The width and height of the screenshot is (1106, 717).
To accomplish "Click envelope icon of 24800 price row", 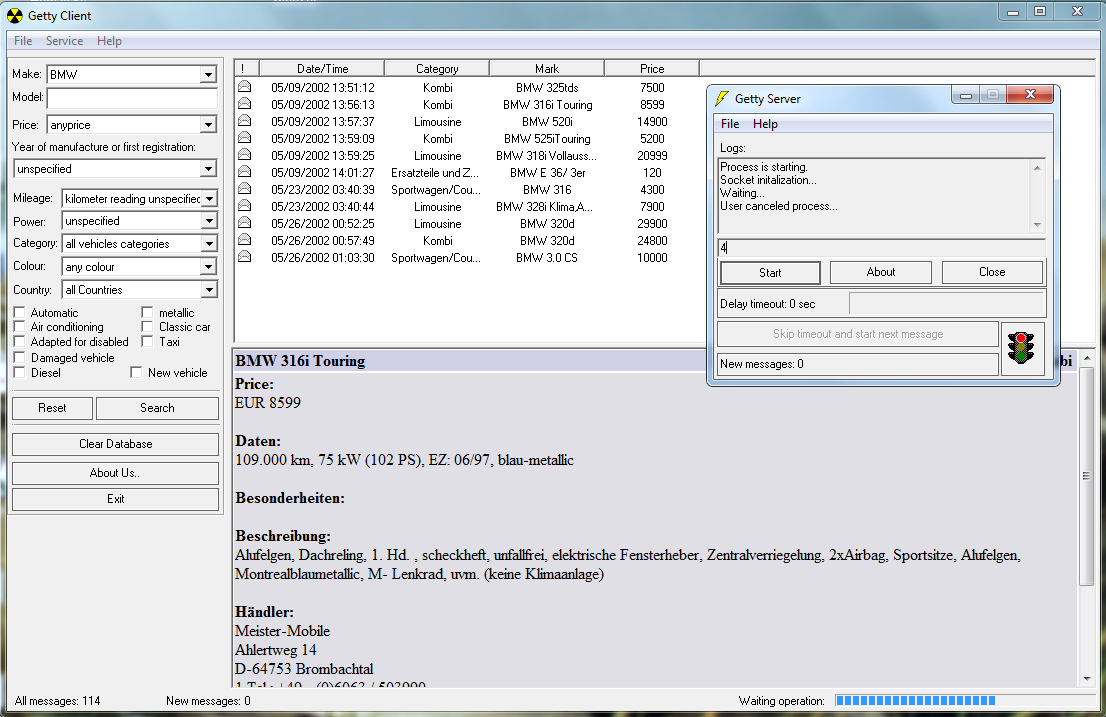I will point(244,240).
